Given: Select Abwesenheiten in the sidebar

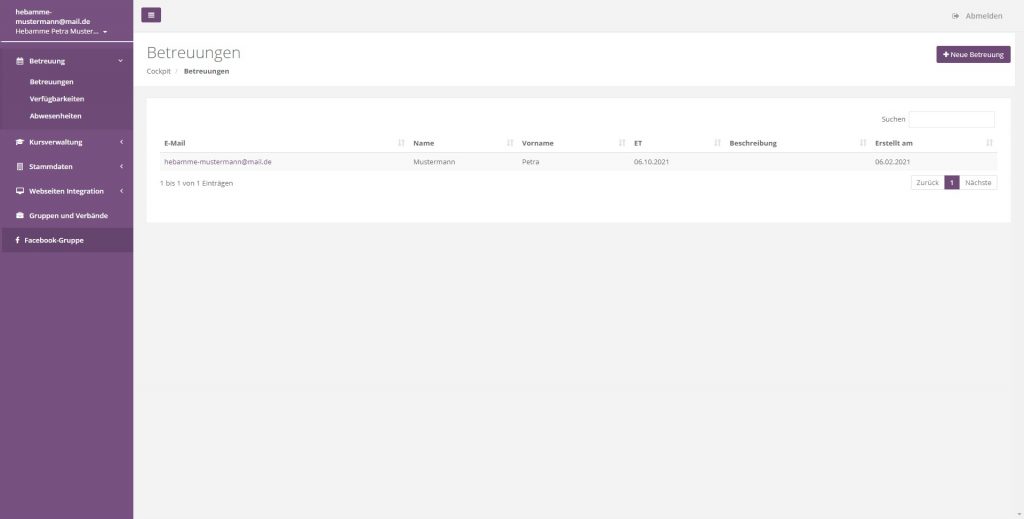Looking at the screenshot, I should 56,116.
